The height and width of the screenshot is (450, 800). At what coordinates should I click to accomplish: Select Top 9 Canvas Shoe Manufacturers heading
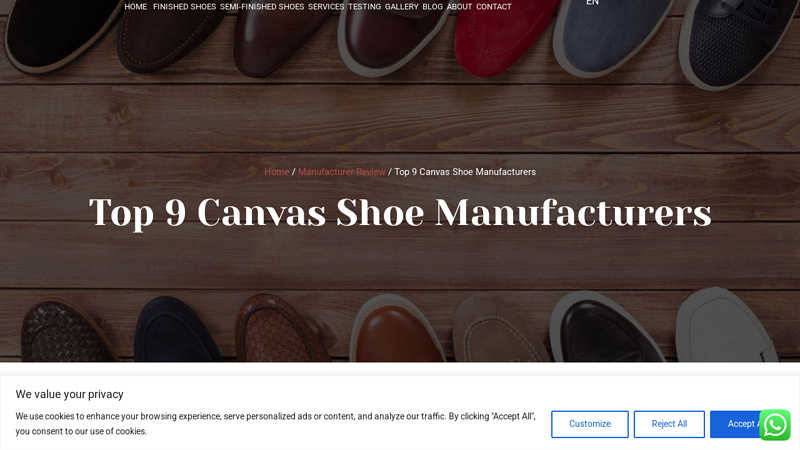pyautogui.click(x=400, y=213)
